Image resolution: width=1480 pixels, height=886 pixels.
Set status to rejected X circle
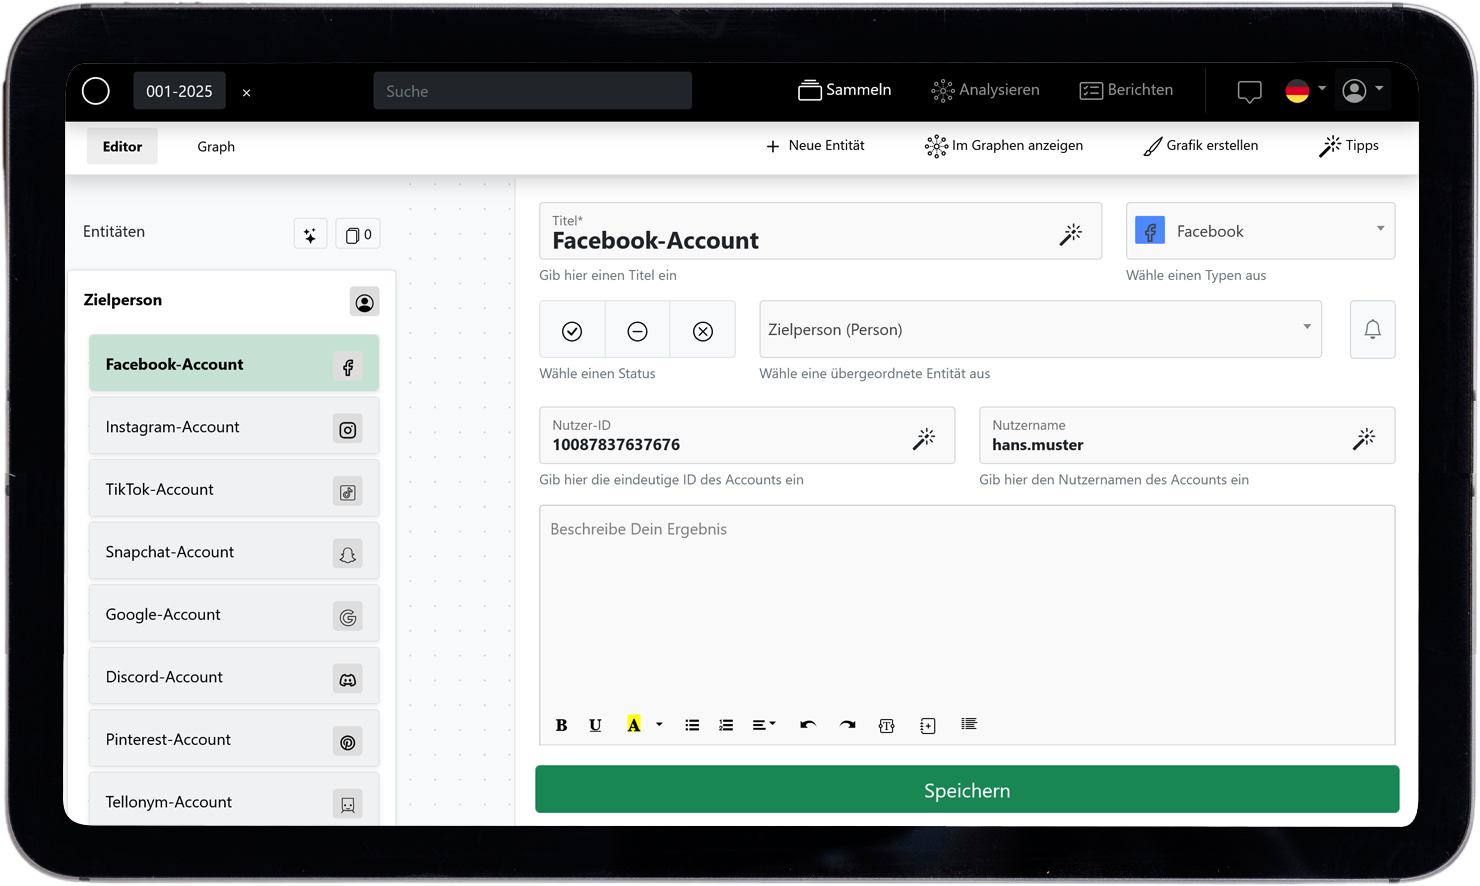click(x=703, y=331)
